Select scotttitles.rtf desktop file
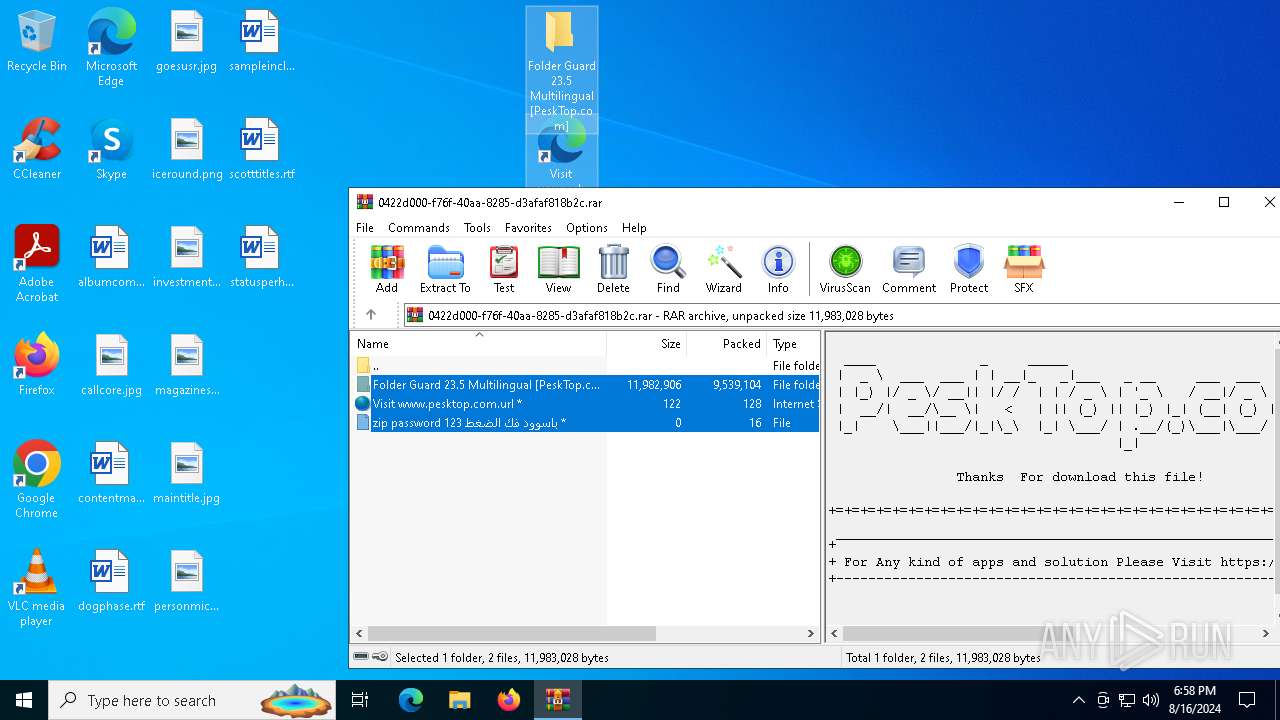The height and width of the screenshot is (720, 1280). click(261, 150)
